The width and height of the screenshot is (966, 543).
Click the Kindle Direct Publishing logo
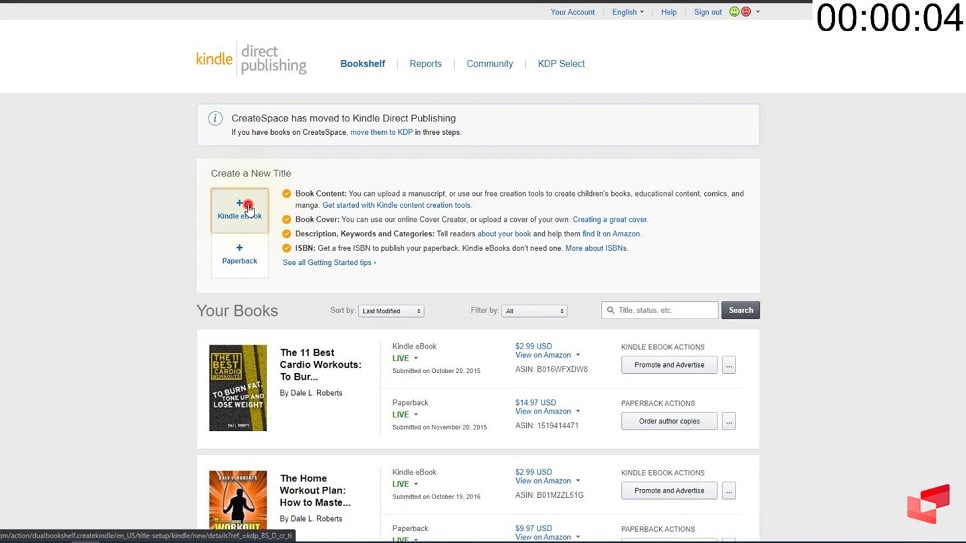click(x=251, y=59)
